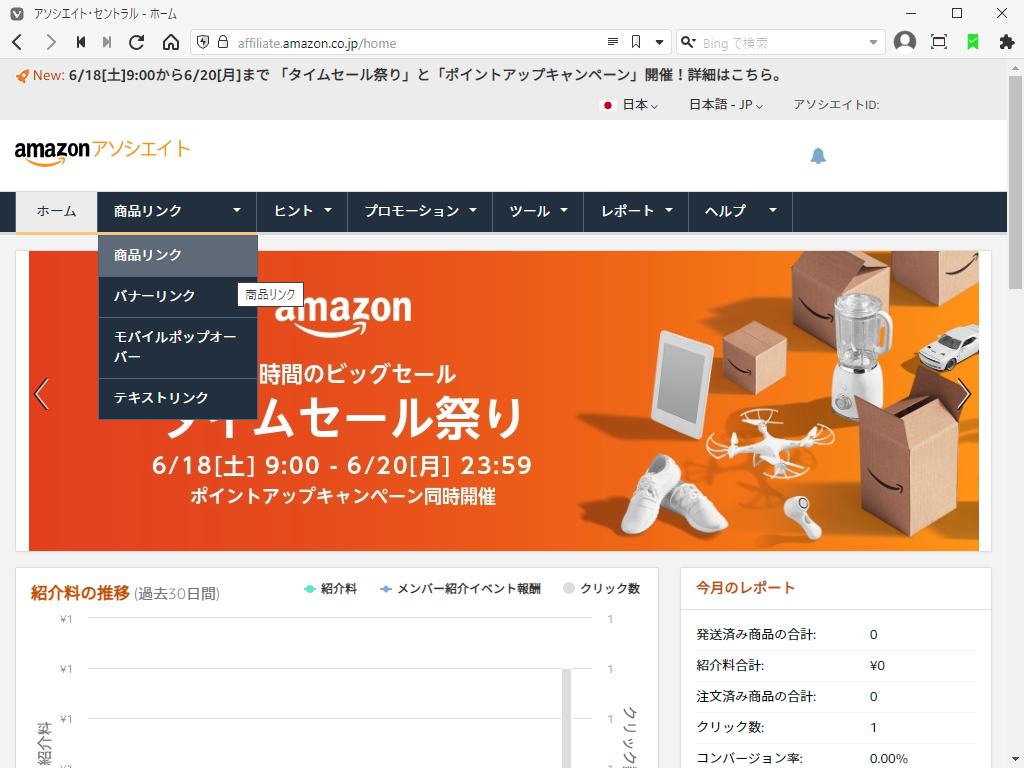Screen dimensions: 1024x768
Task: Expand search field history dropdown
Action: click(873, 42)
